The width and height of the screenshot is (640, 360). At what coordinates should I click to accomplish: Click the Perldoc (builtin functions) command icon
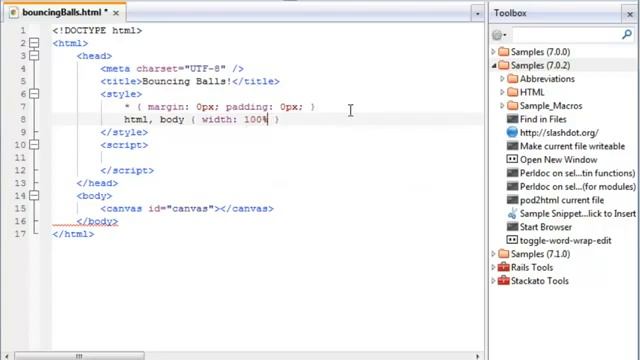coord(512,173)
